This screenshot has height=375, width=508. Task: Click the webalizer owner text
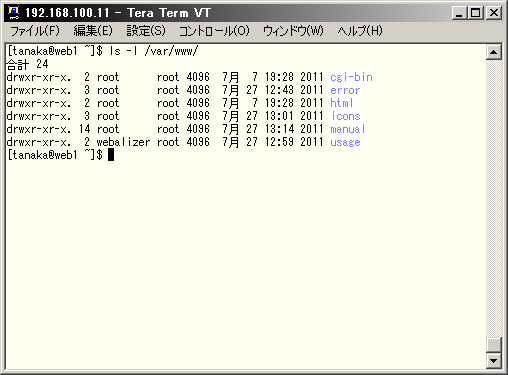point(123,142)
